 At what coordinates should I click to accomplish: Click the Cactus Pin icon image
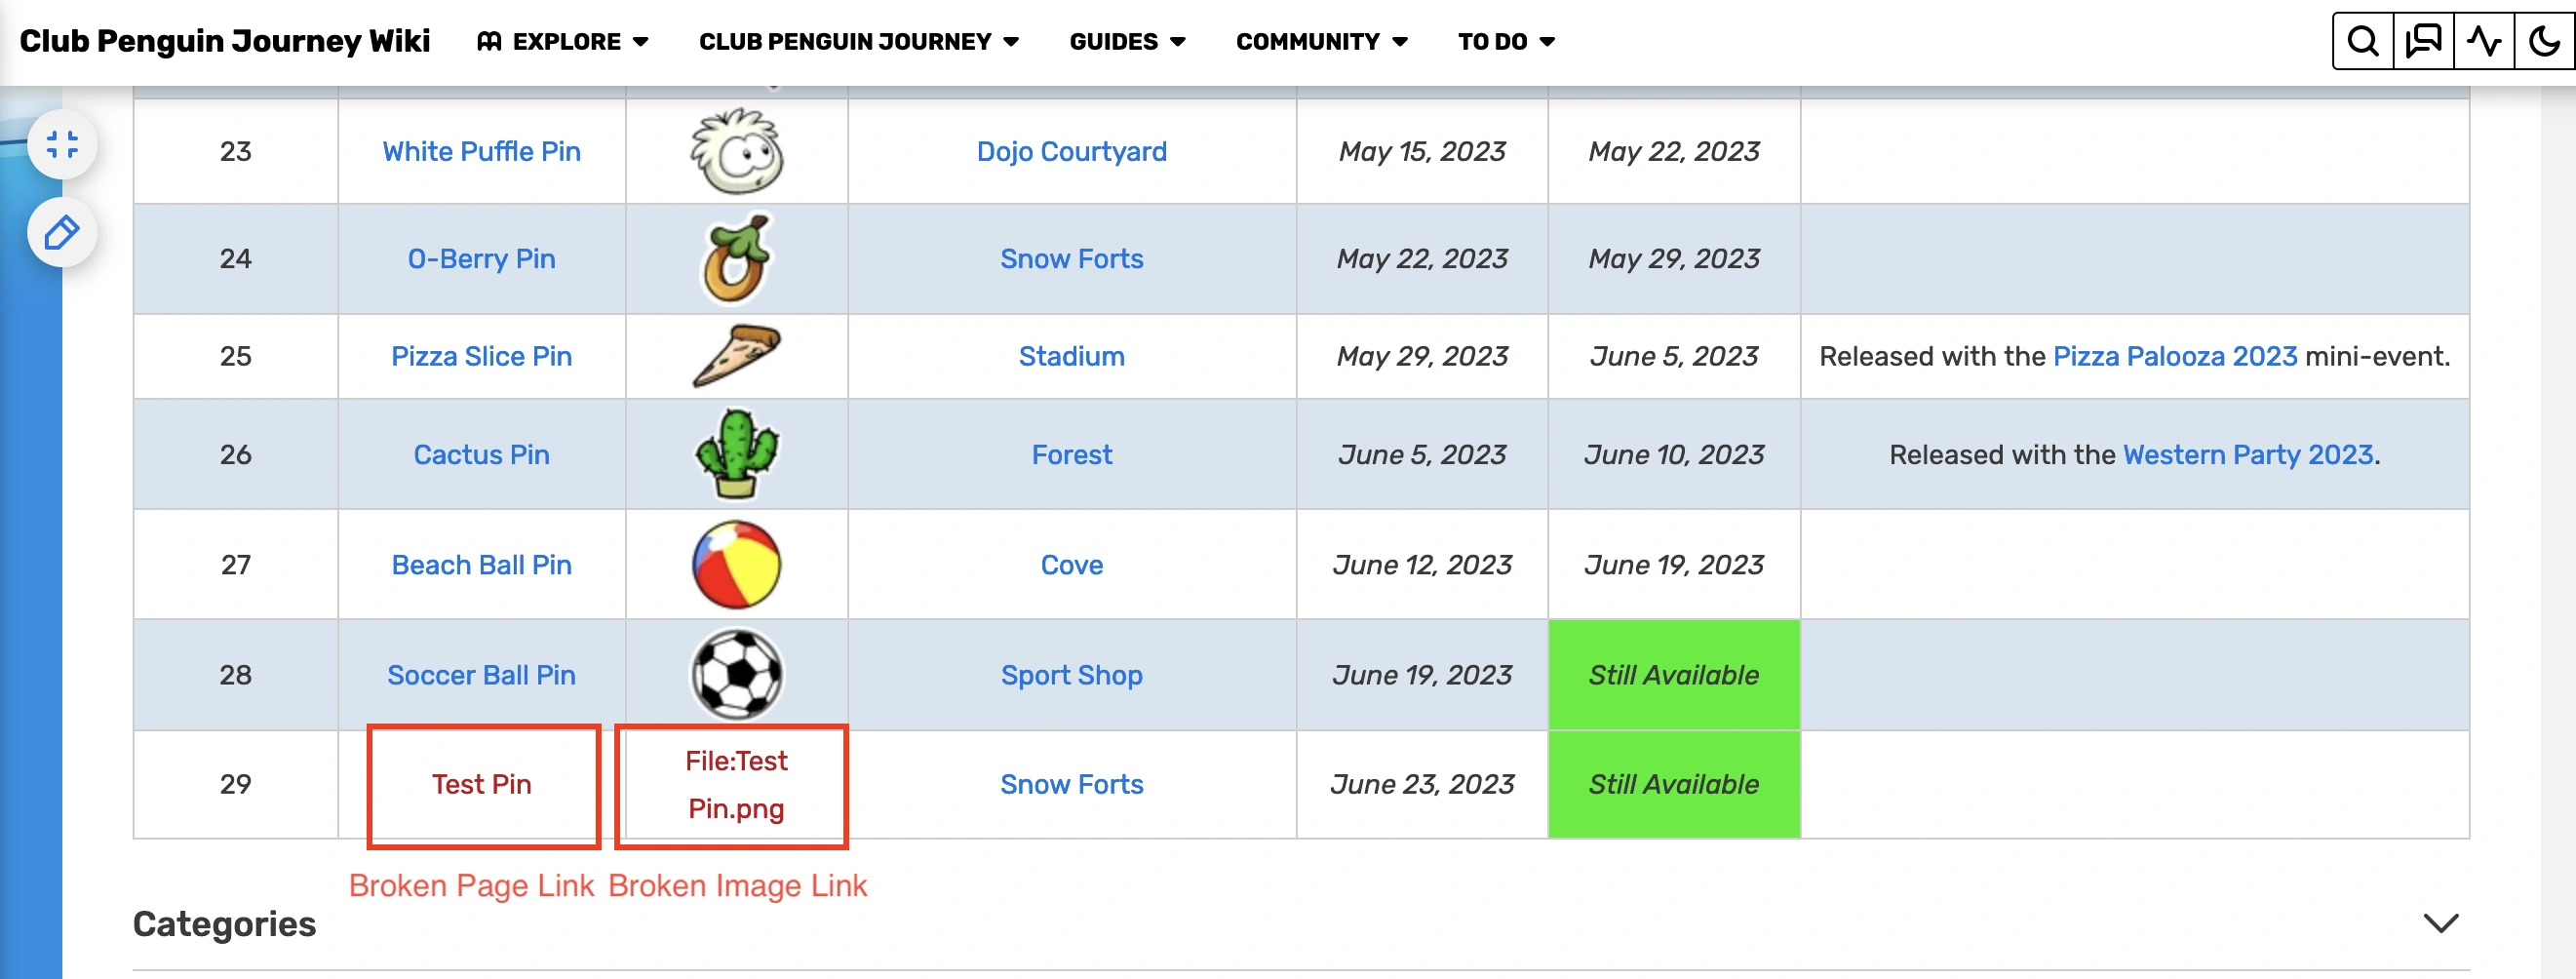[x=737, y=454]
